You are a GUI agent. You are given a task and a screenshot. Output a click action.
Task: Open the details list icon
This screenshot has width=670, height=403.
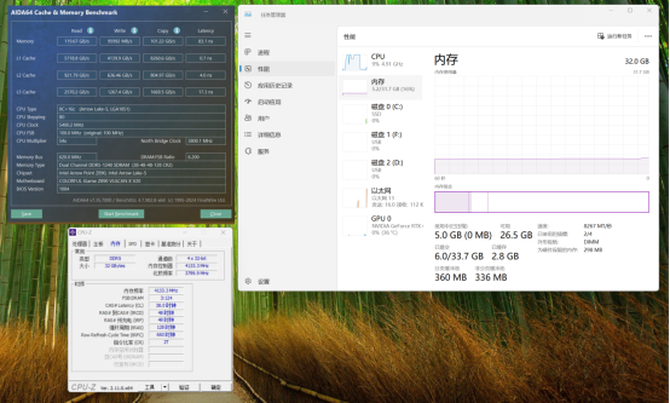click(x=248, y=135)
